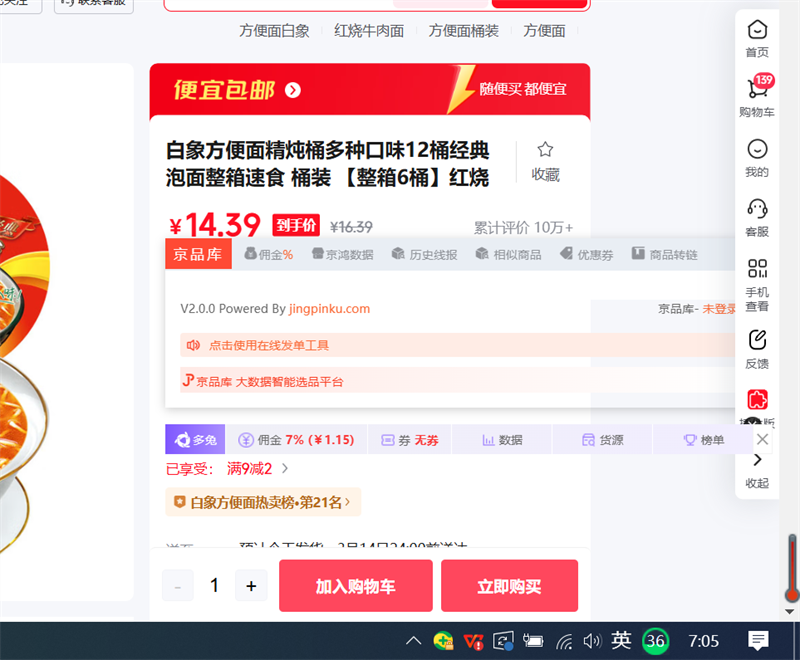
Task: Show hidden tray icons with the caret
Action: pyautogui.click(x=413, y=641)
